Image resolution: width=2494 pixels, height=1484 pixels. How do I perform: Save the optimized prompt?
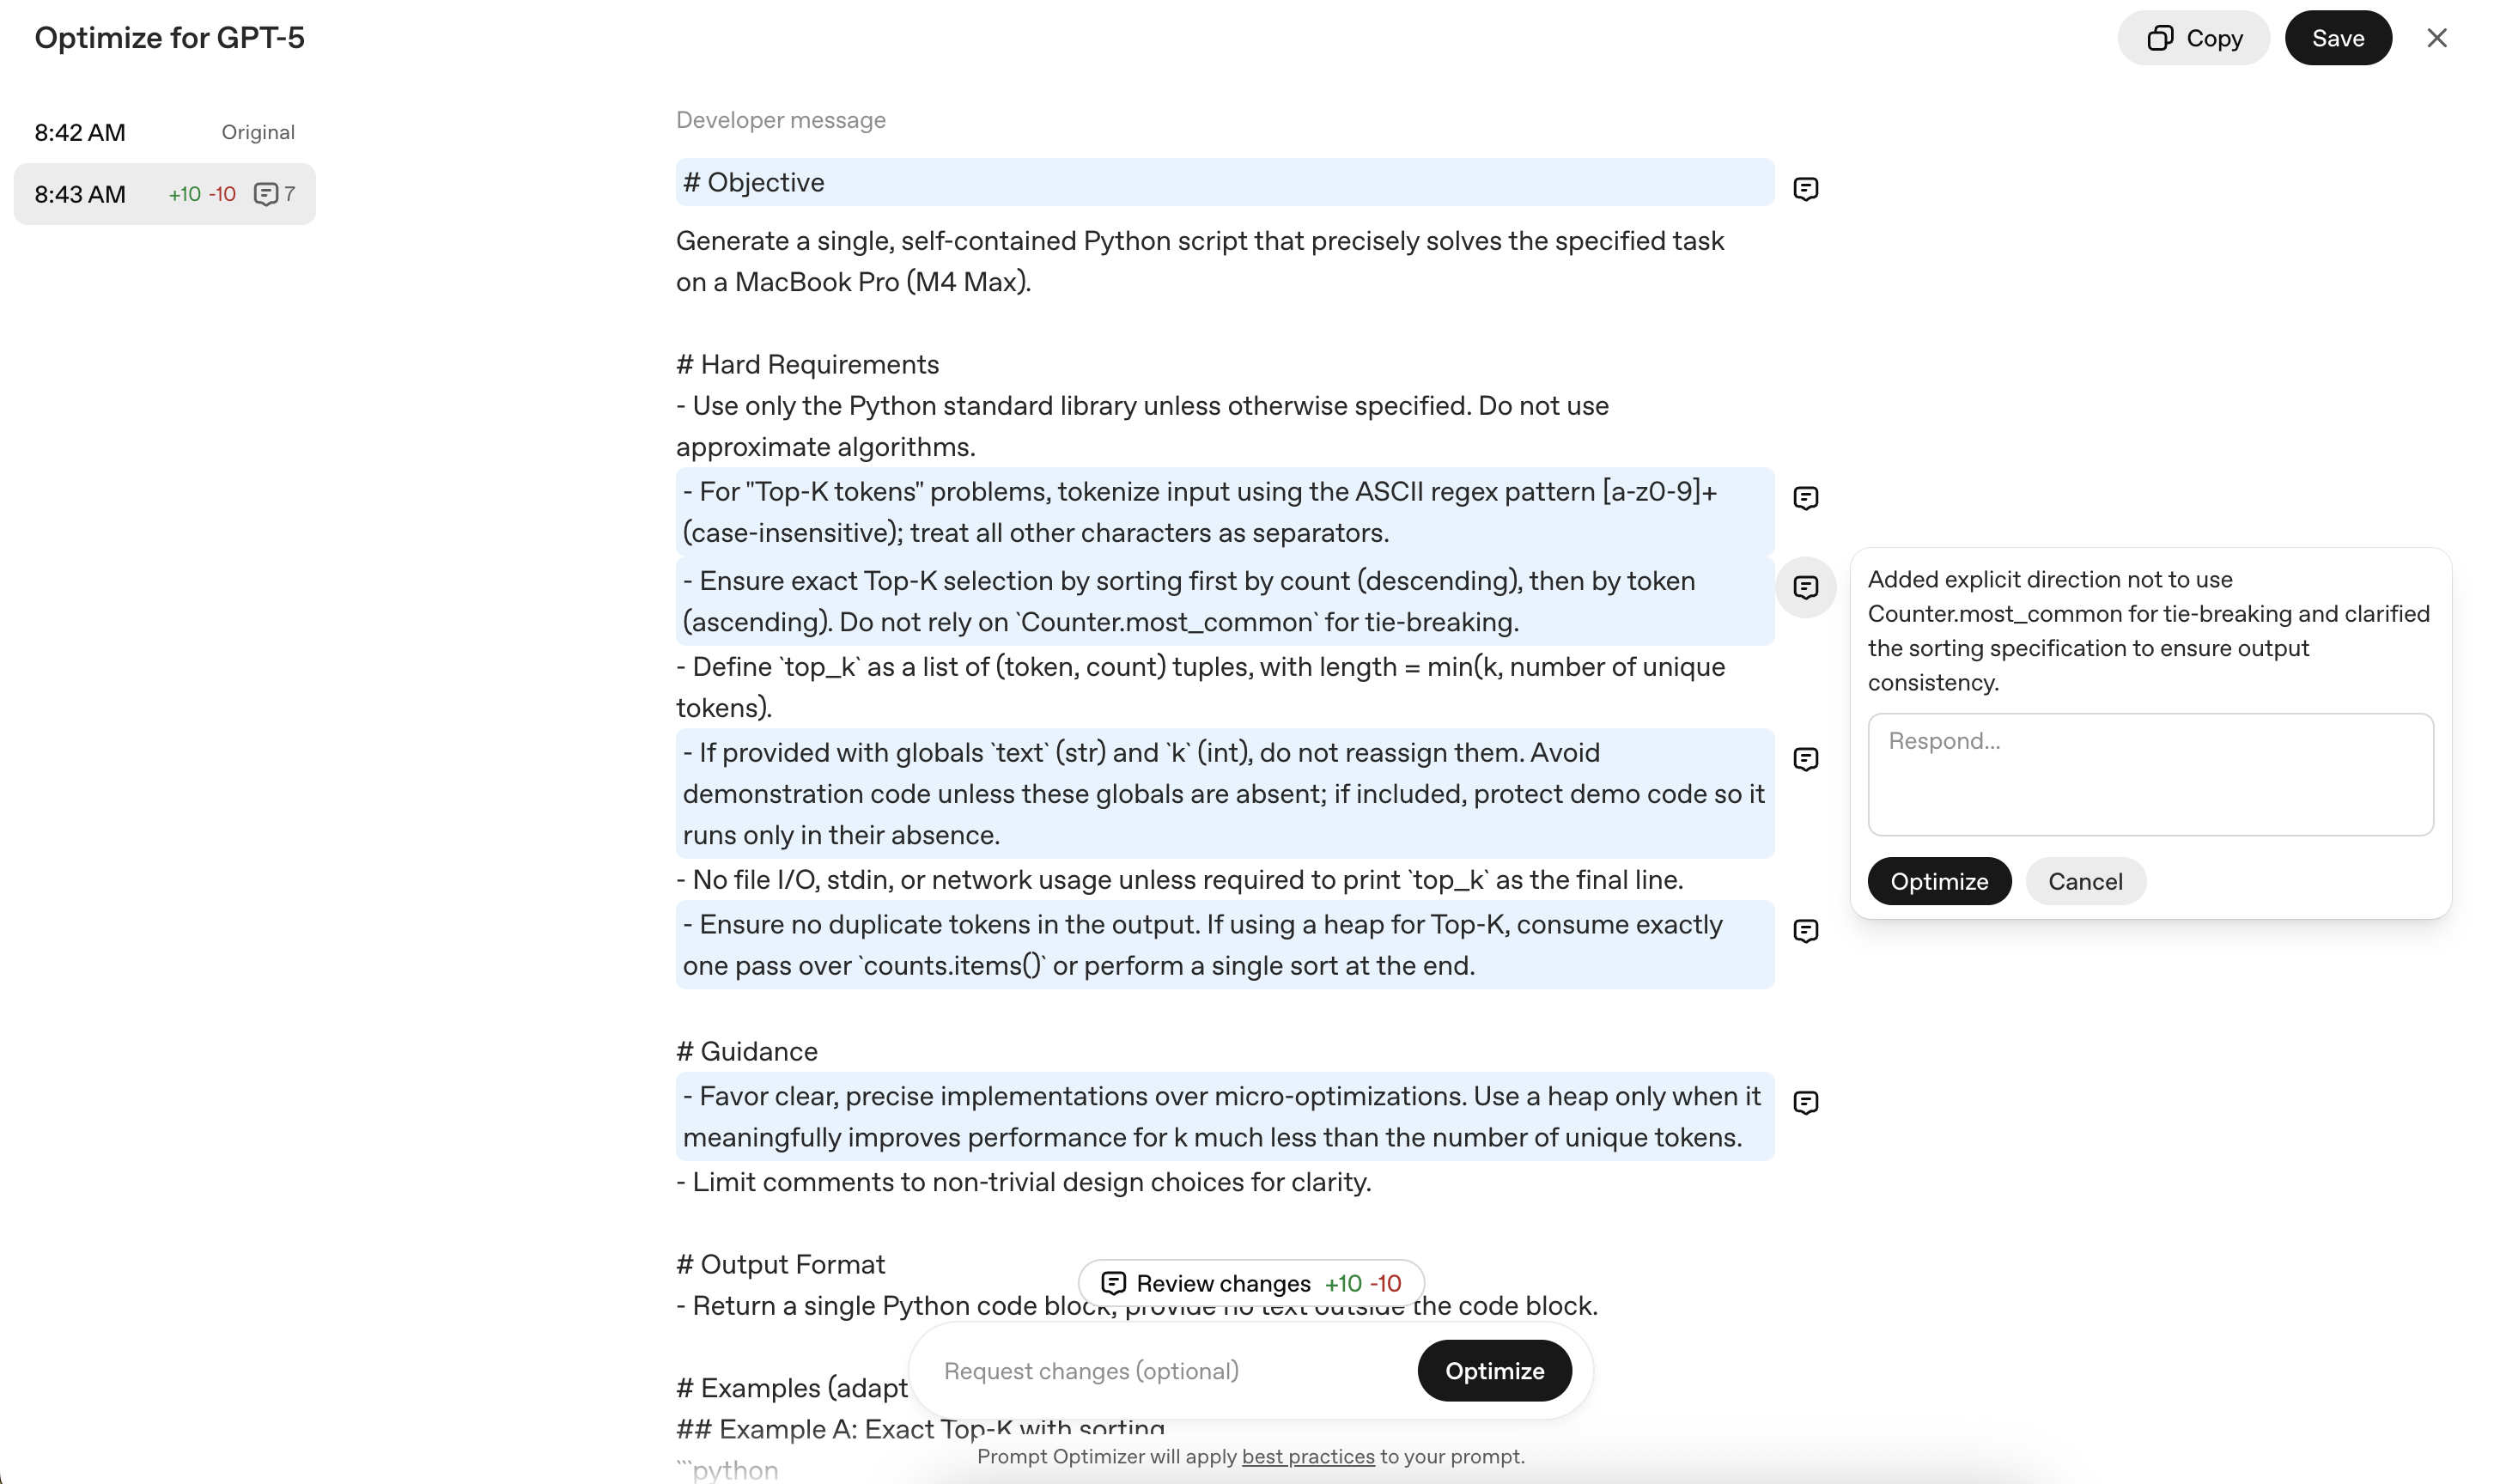[2337, 38]
